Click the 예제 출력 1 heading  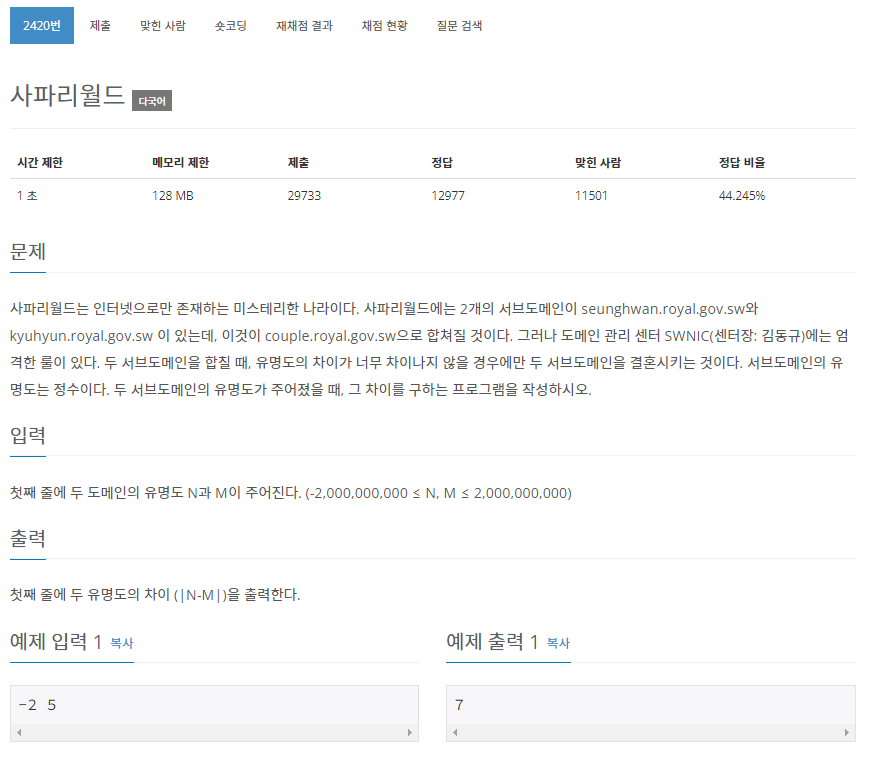click(x=492, y=642)
